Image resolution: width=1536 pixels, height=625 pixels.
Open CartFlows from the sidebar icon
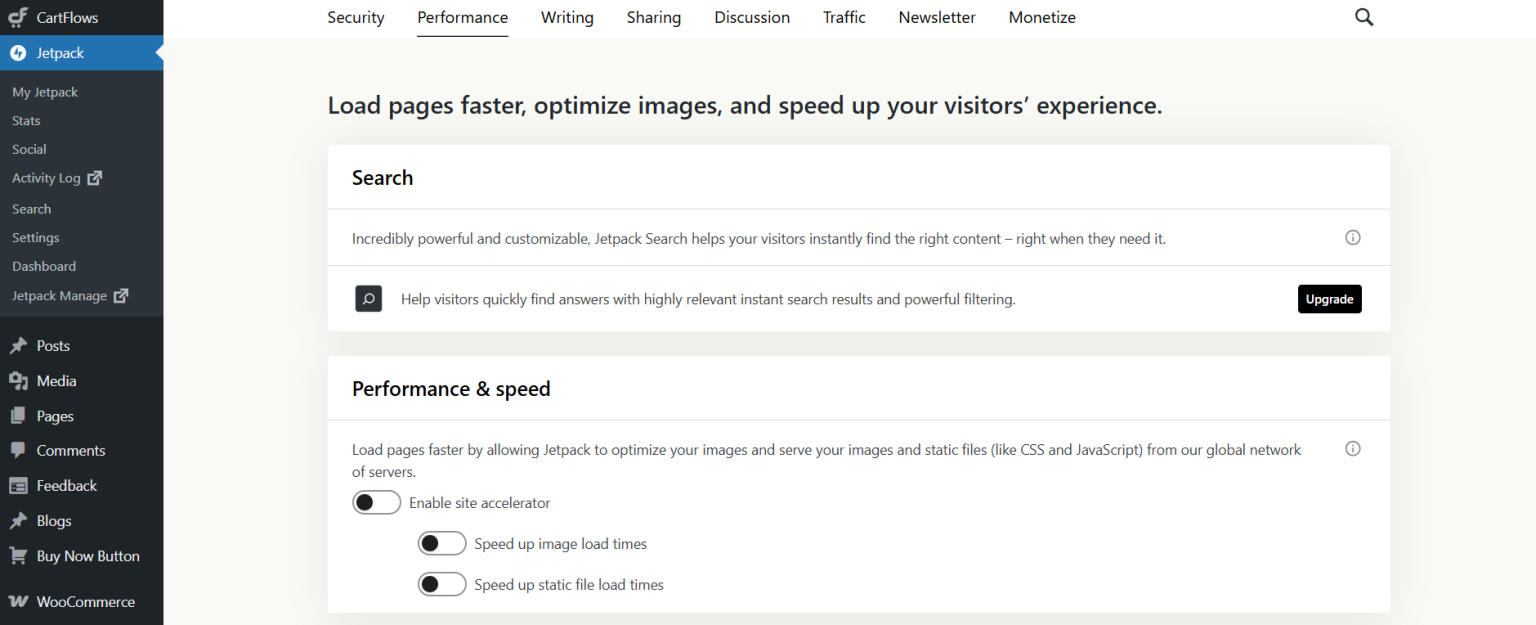pos(18,17)
